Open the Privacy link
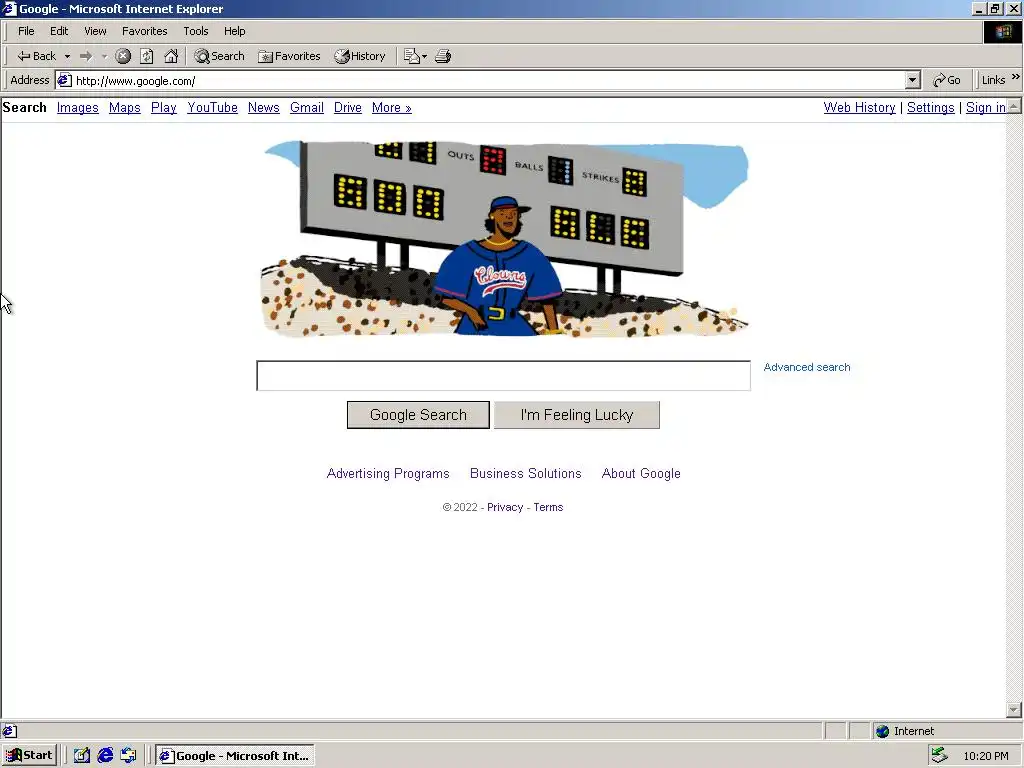The height and width of the screenshot is (768, 1024). pyautogui.click(x=505, y=507)
